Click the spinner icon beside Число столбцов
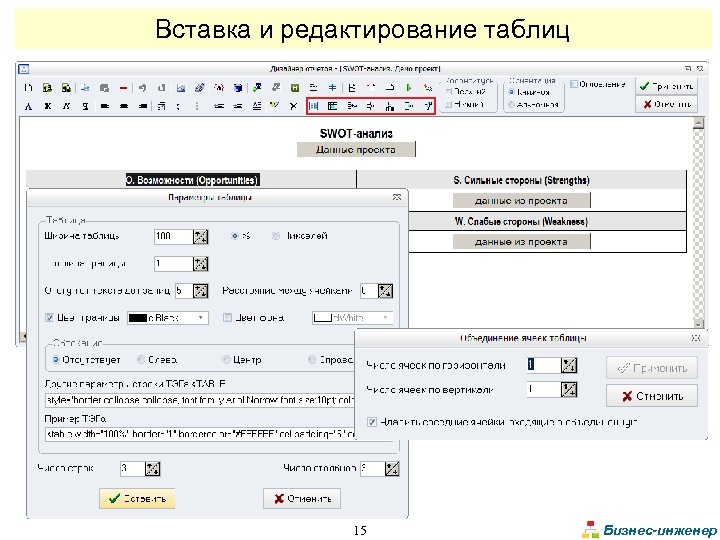The image size is (720, 540). [392, 469]
